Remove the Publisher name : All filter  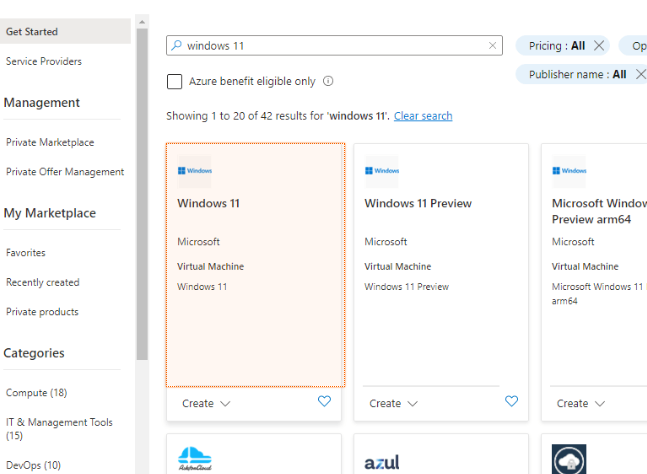coord(641,74)
